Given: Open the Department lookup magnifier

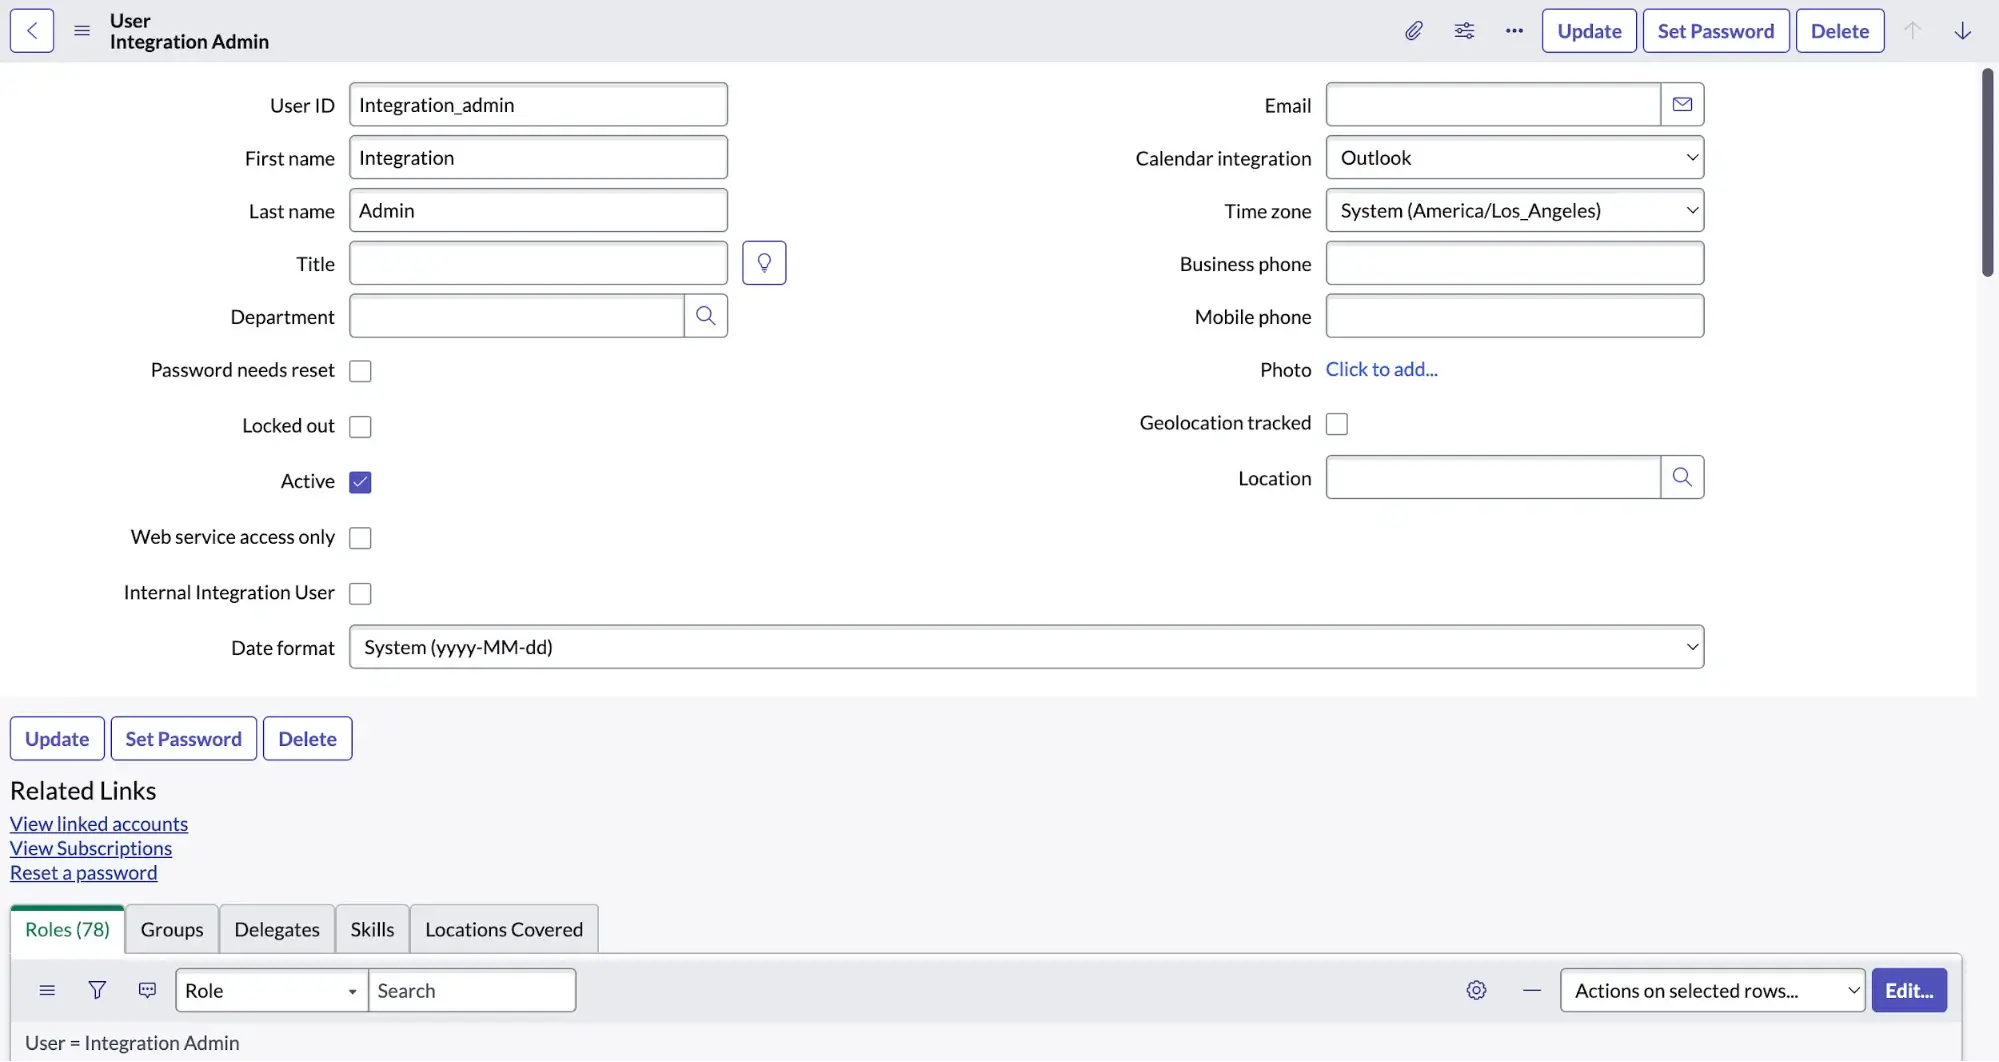Looking at the screenshot, I should pyautogui.click(x=705, y=315).
